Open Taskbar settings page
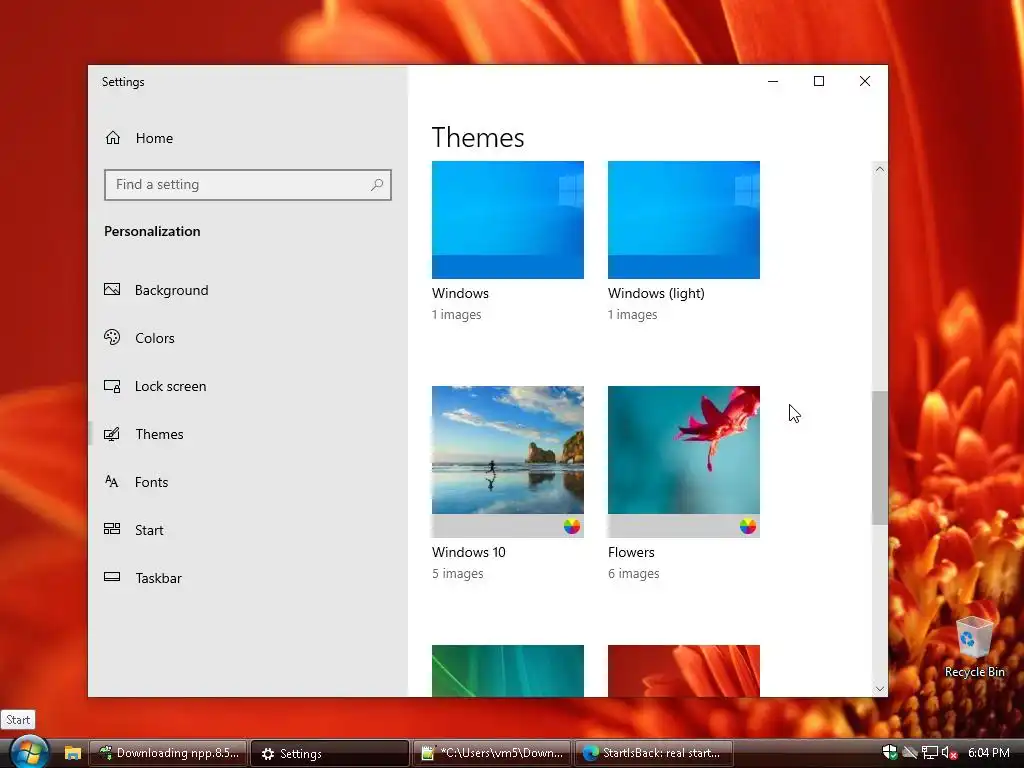Image resolution: width=1024 pixels, height=768 pixels. coord(248,578)
